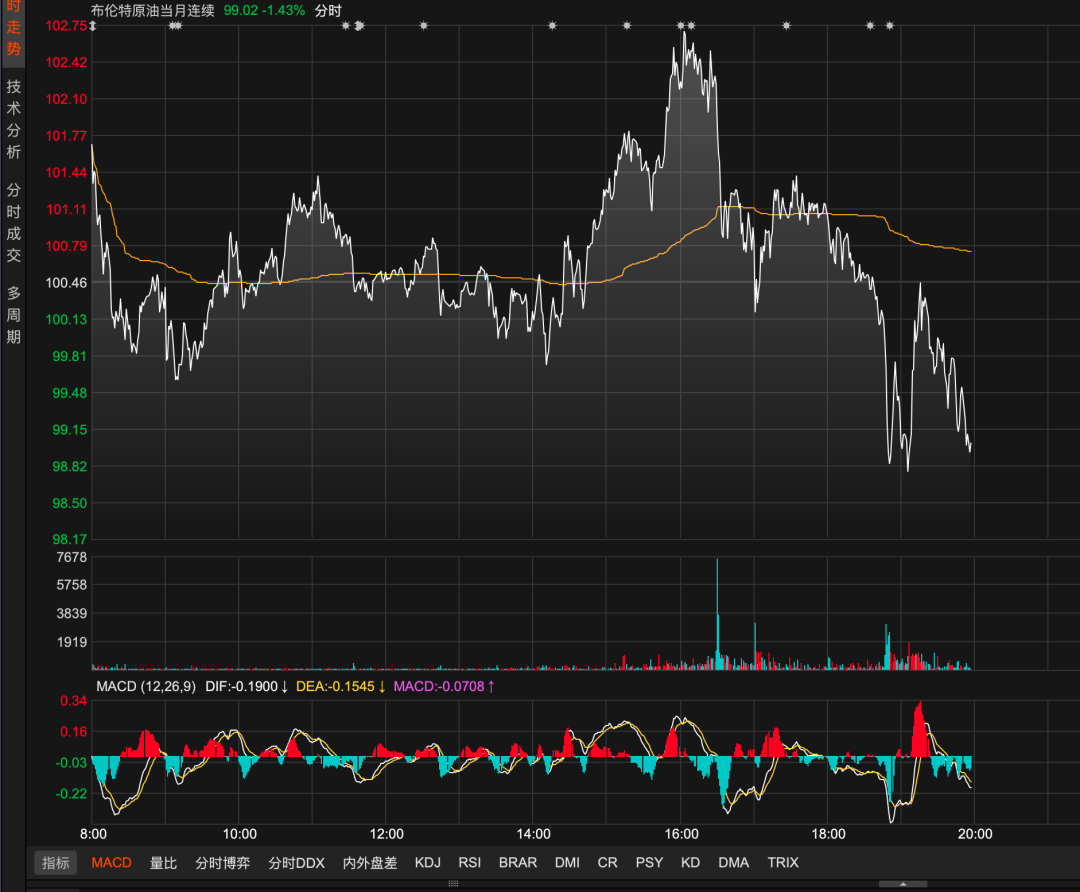This screenshot has width=1080, height=892.
Task: Click the star event marker above 12:30
Action: [424, 25]
